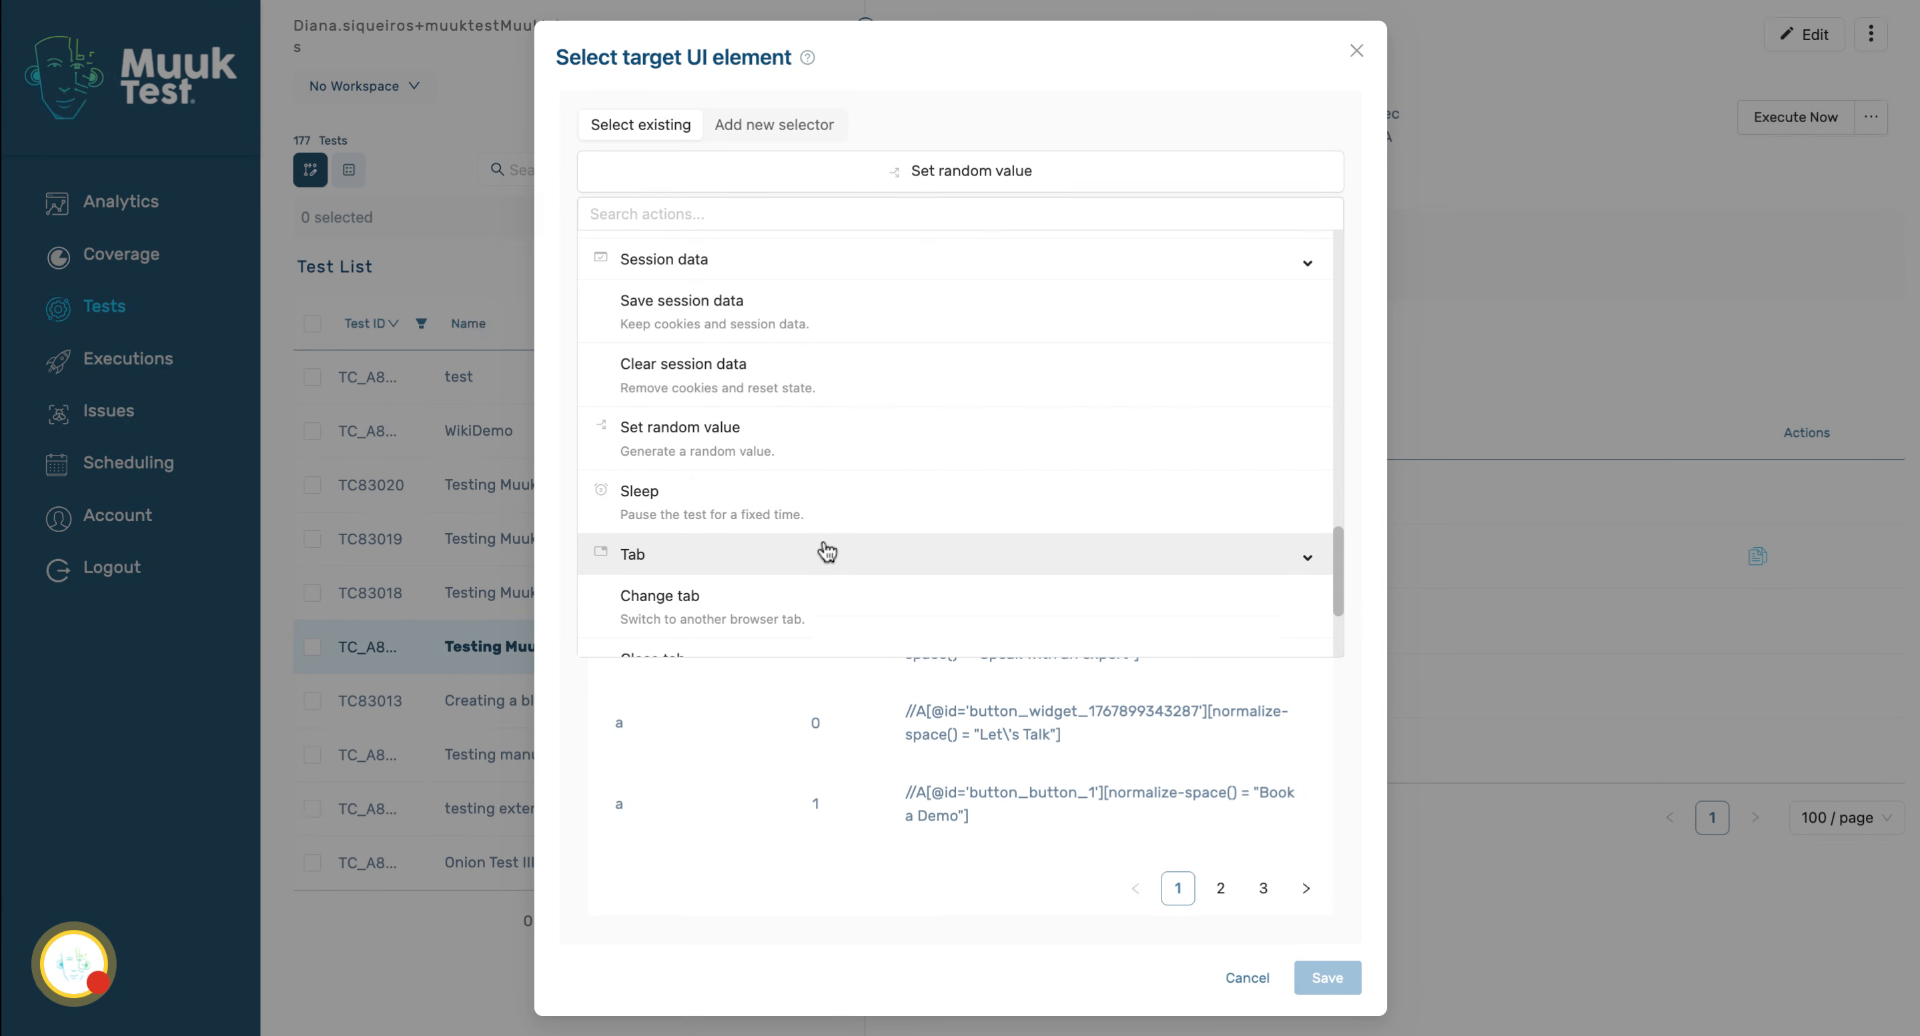Screen dimensions: 1920x1036
Task: Click the Logout arrow icon
Action: [x=58, y=570]
